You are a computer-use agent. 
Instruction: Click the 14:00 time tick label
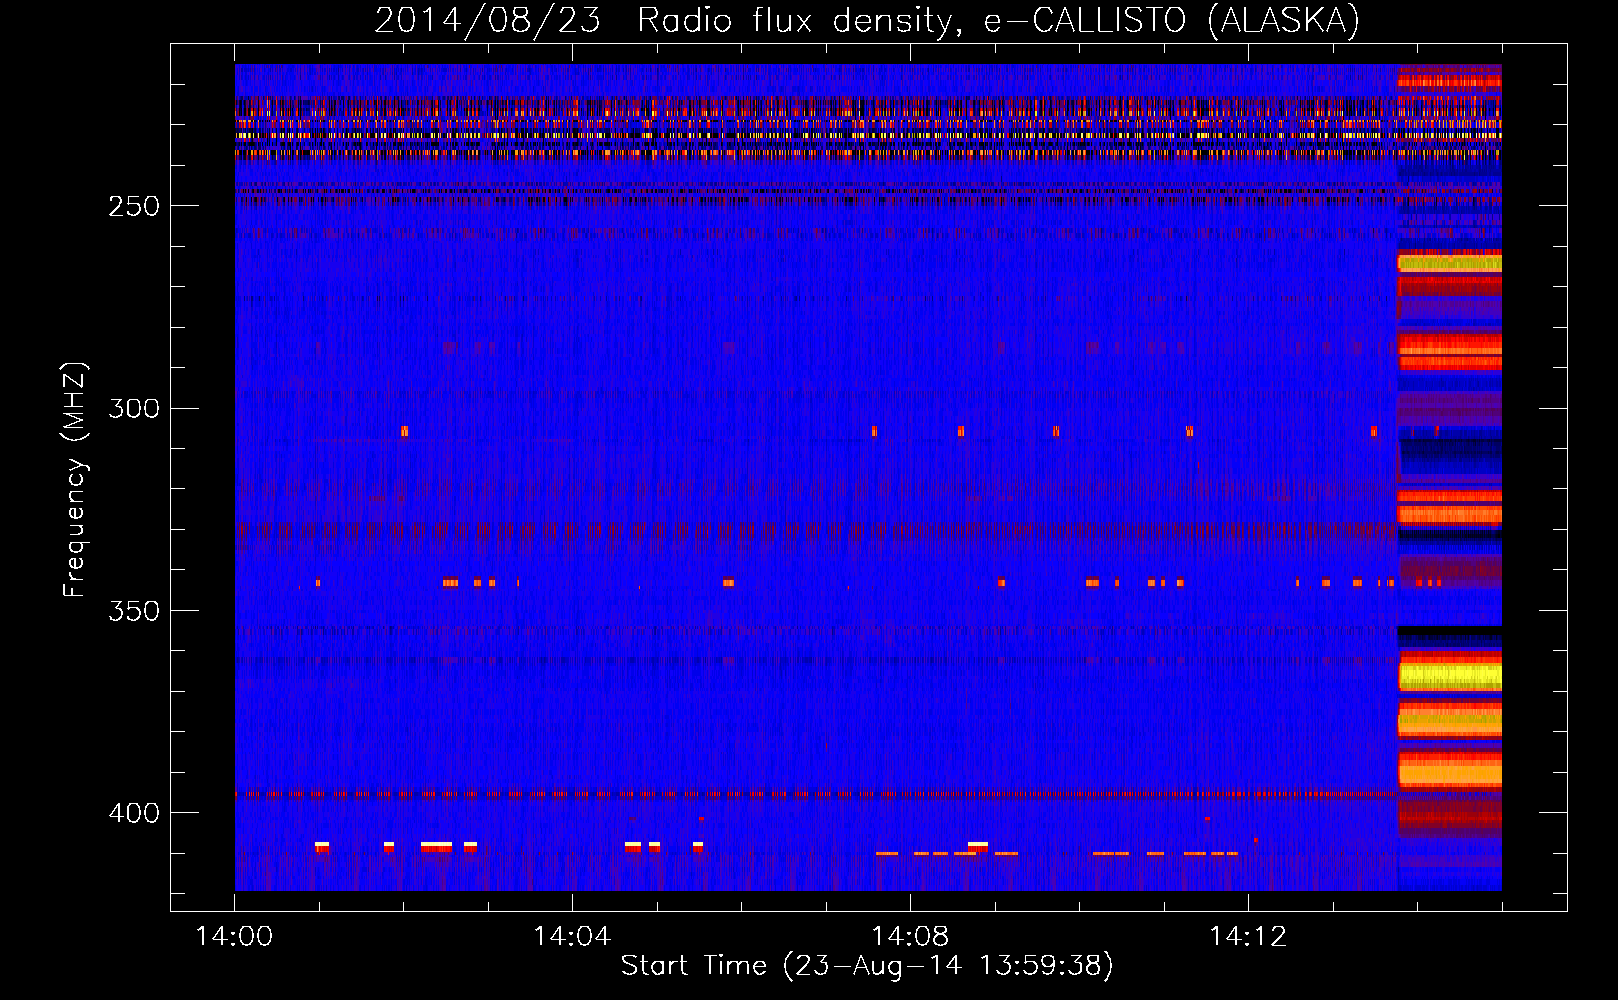pos(235,937)
